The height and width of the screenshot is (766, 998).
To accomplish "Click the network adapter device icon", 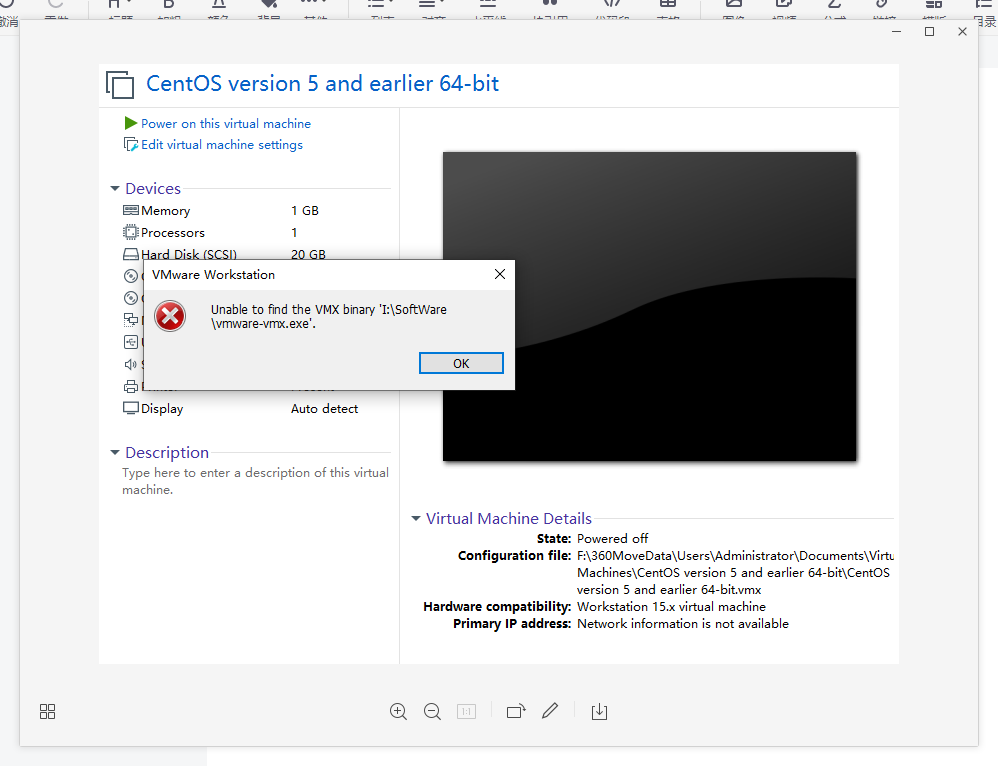I will tap(130, 319).
